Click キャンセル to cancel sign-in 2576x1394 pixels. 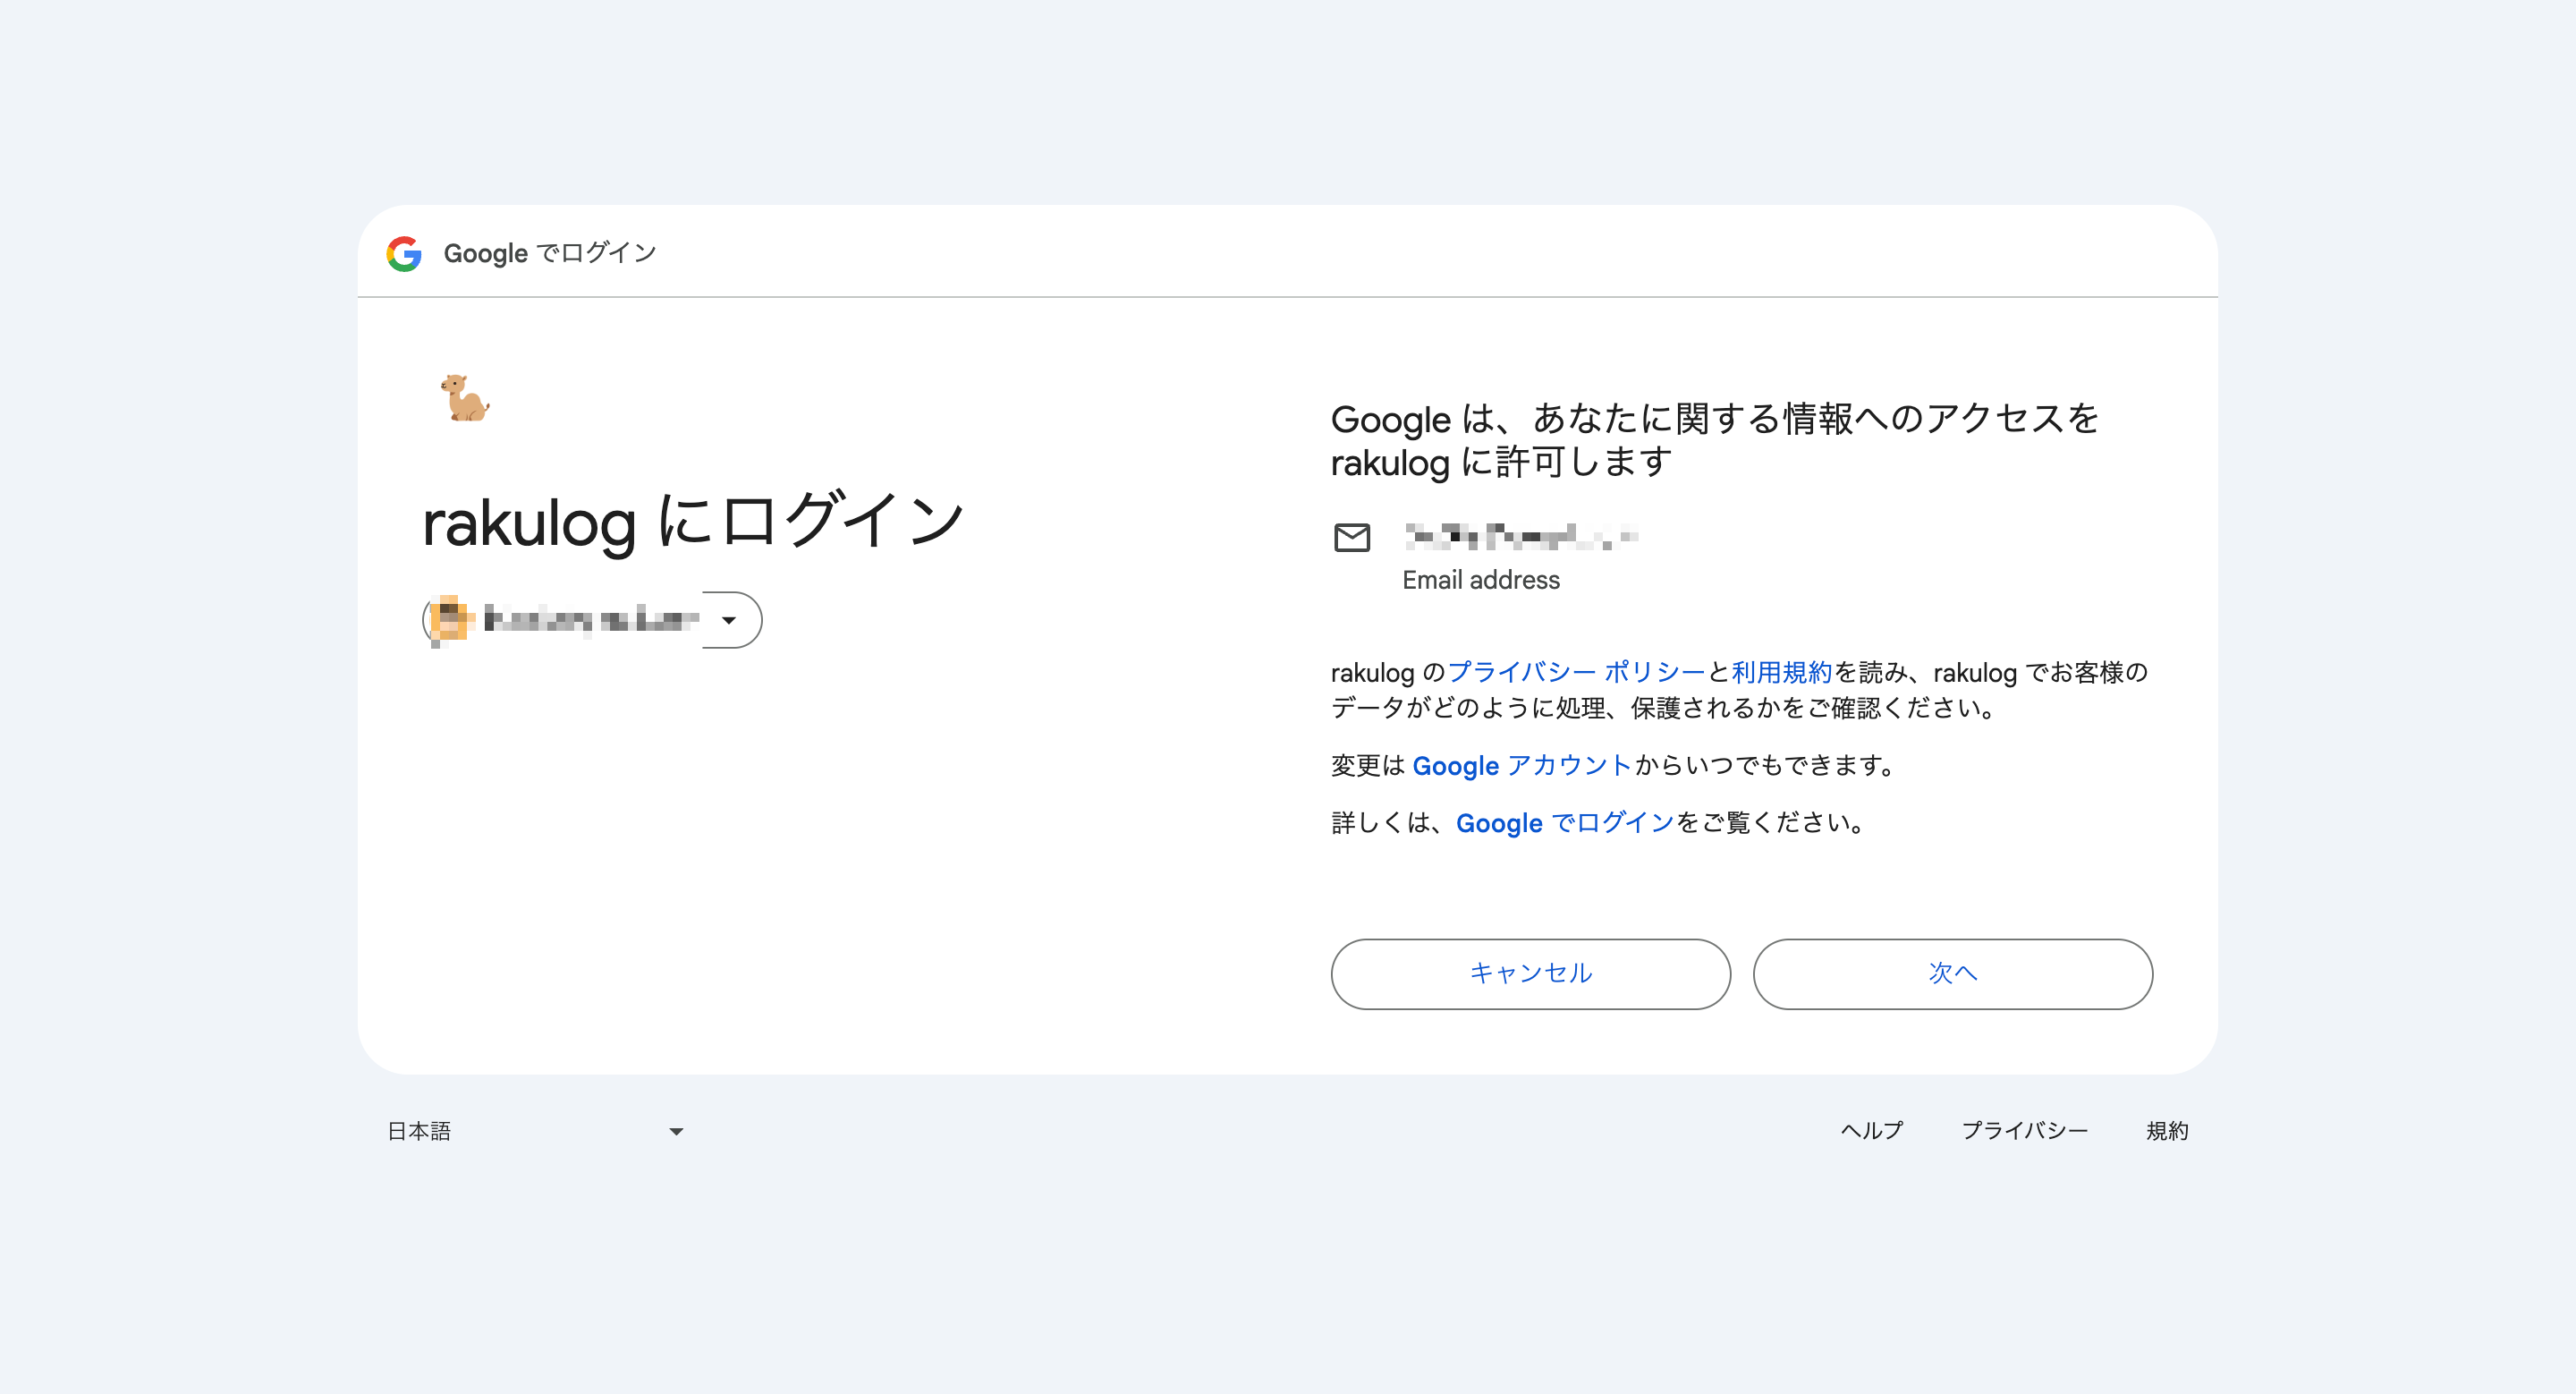1530,973
